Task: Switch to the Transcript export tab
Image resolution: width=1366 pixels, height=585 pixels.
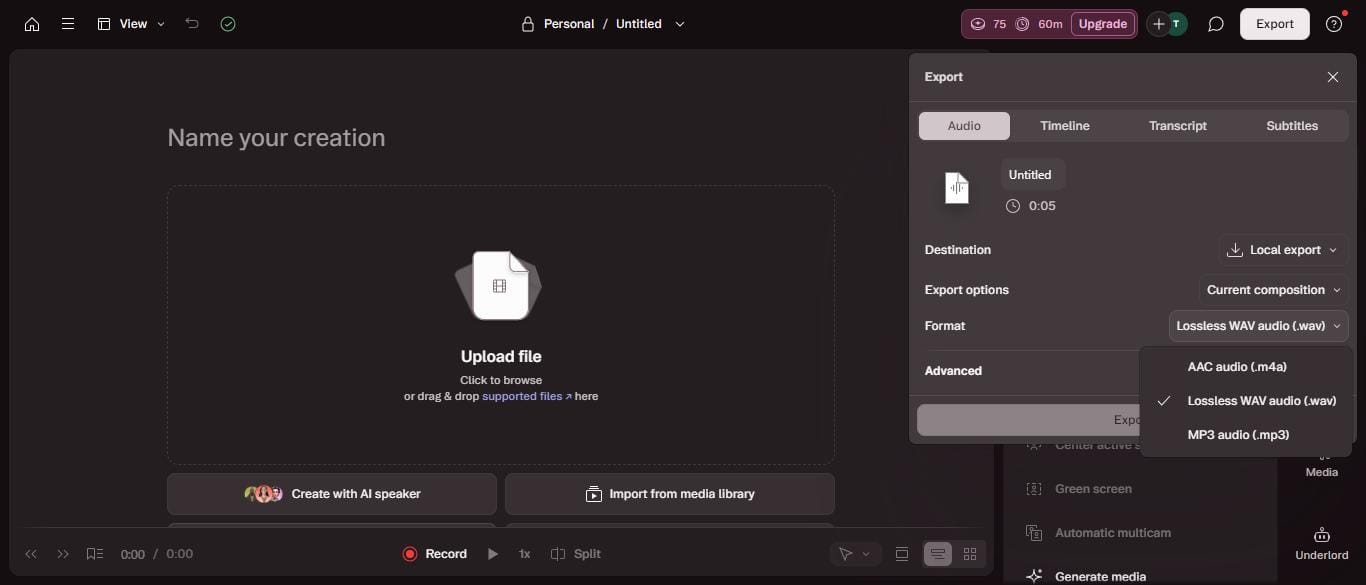Action: [1178, 126]
